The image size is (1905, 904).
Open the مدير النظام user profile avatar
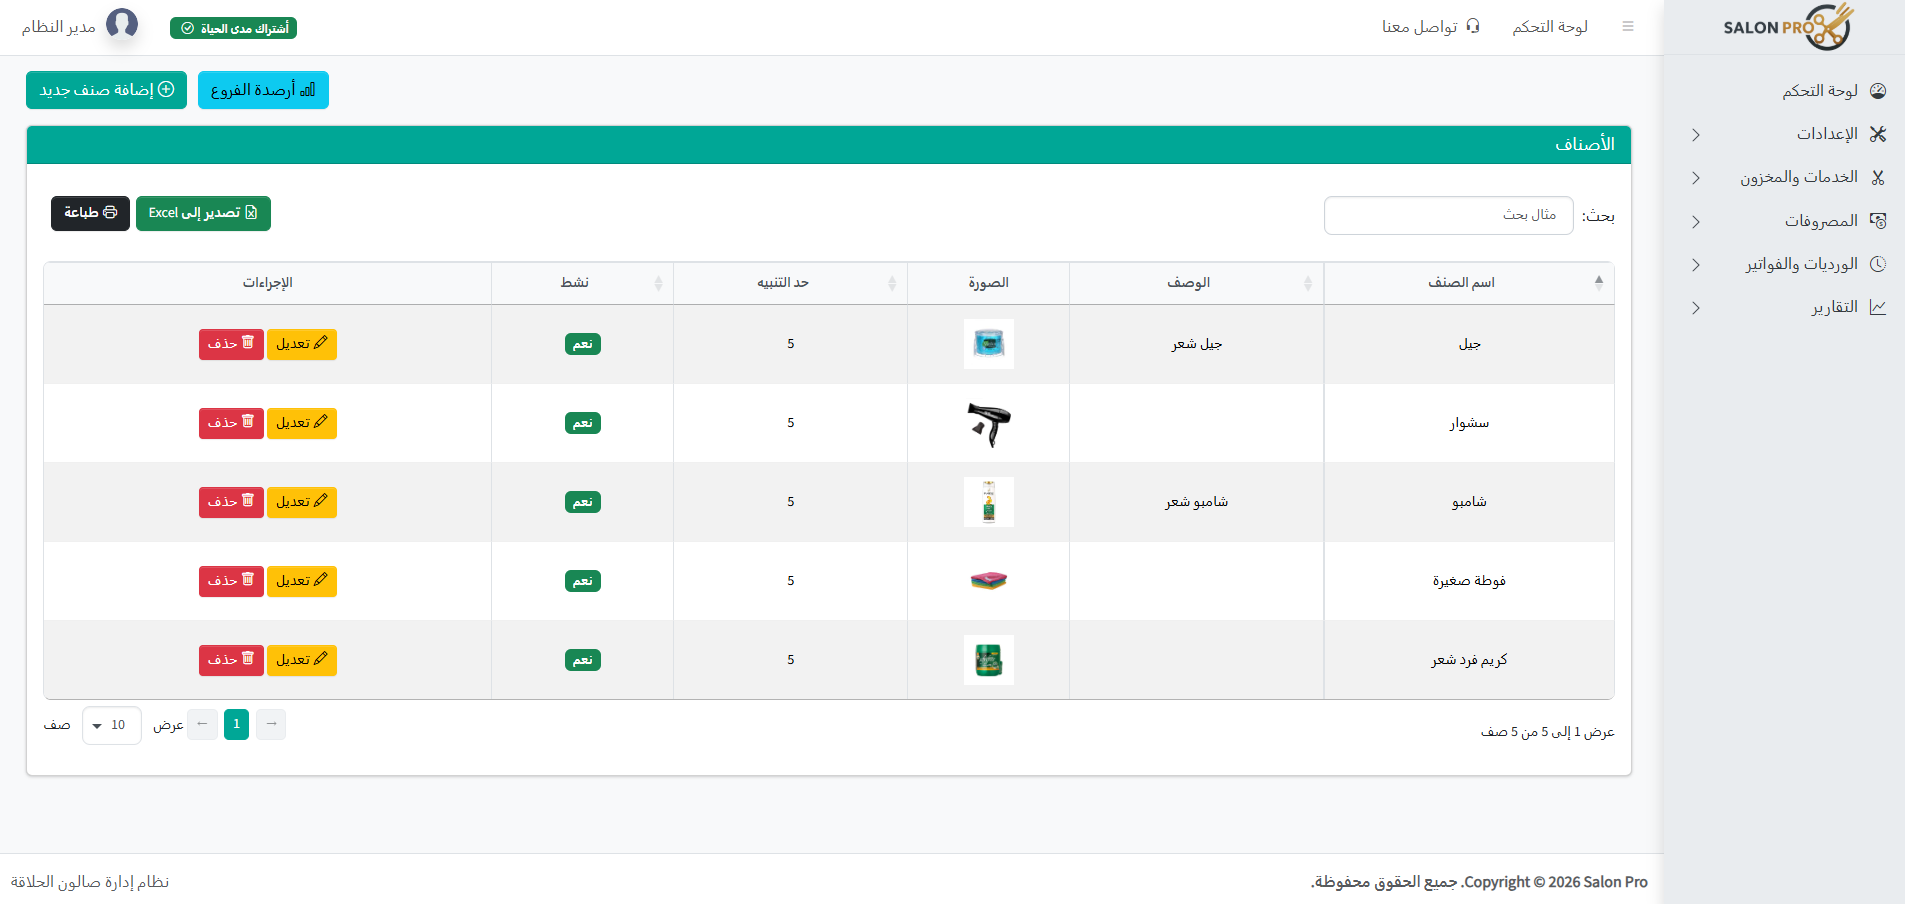point(124,23)
